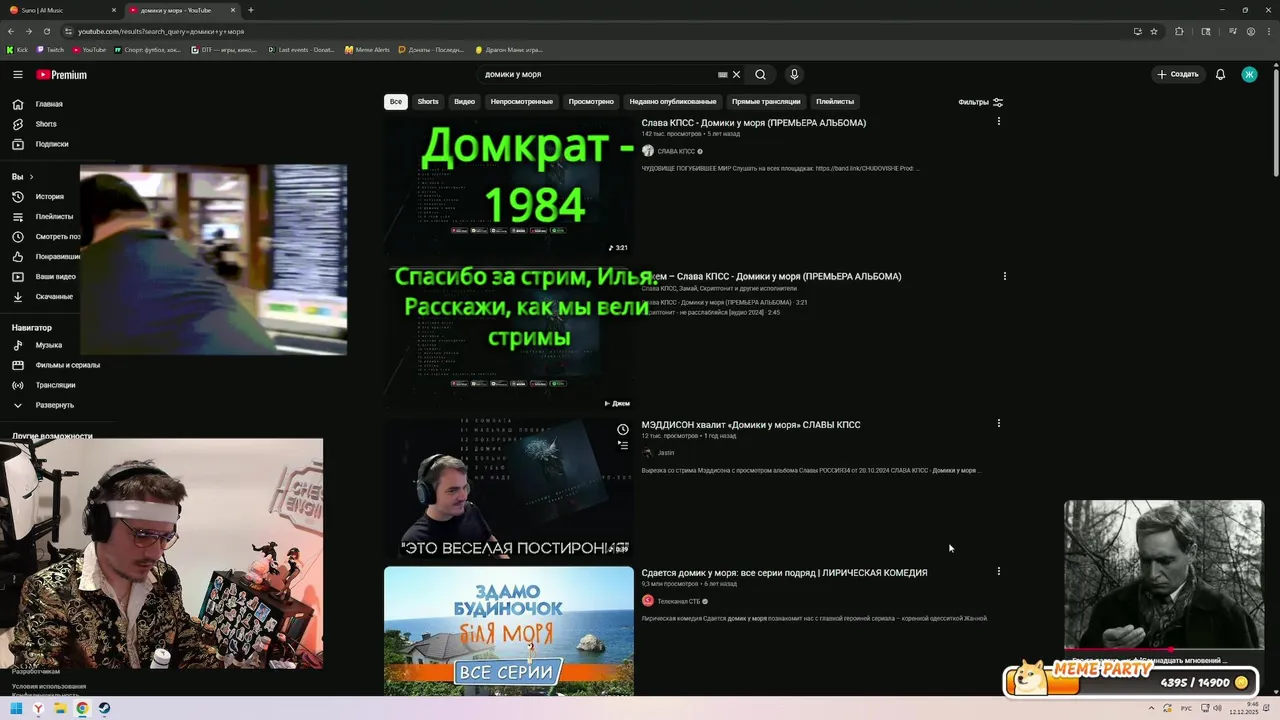
Task: Open the notifications bell
Action: click(x=1220, y=74)
